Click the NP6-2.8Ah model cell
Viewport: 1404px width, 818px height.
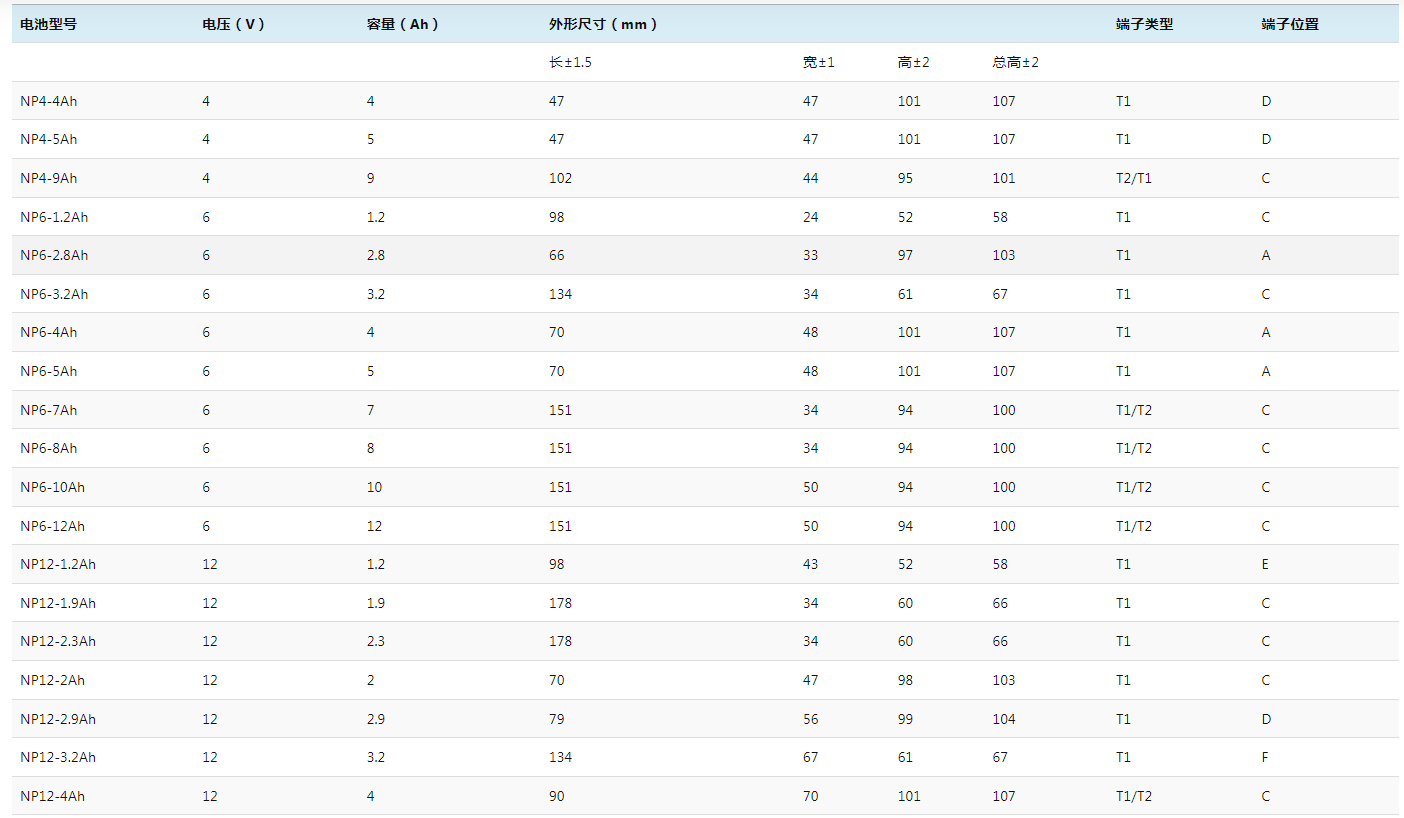tap(54, 255)
